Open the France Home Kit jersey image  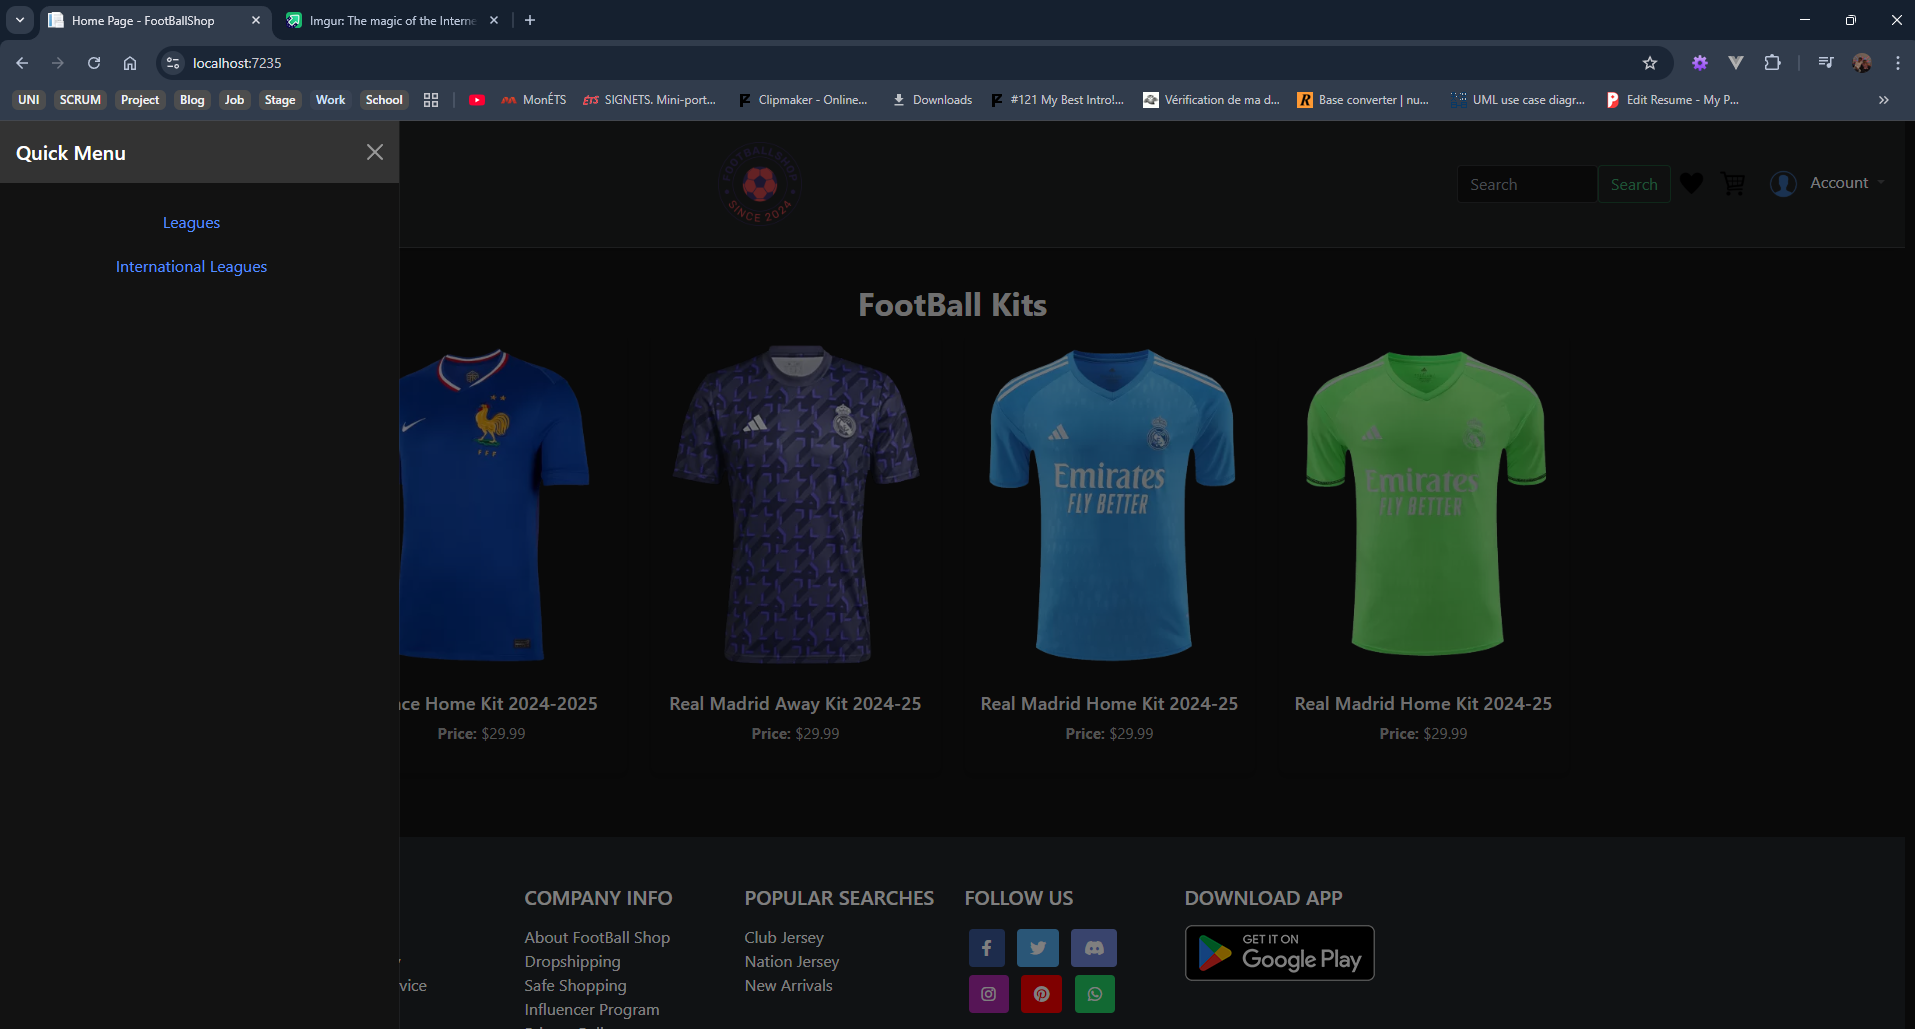coord(495,505)
